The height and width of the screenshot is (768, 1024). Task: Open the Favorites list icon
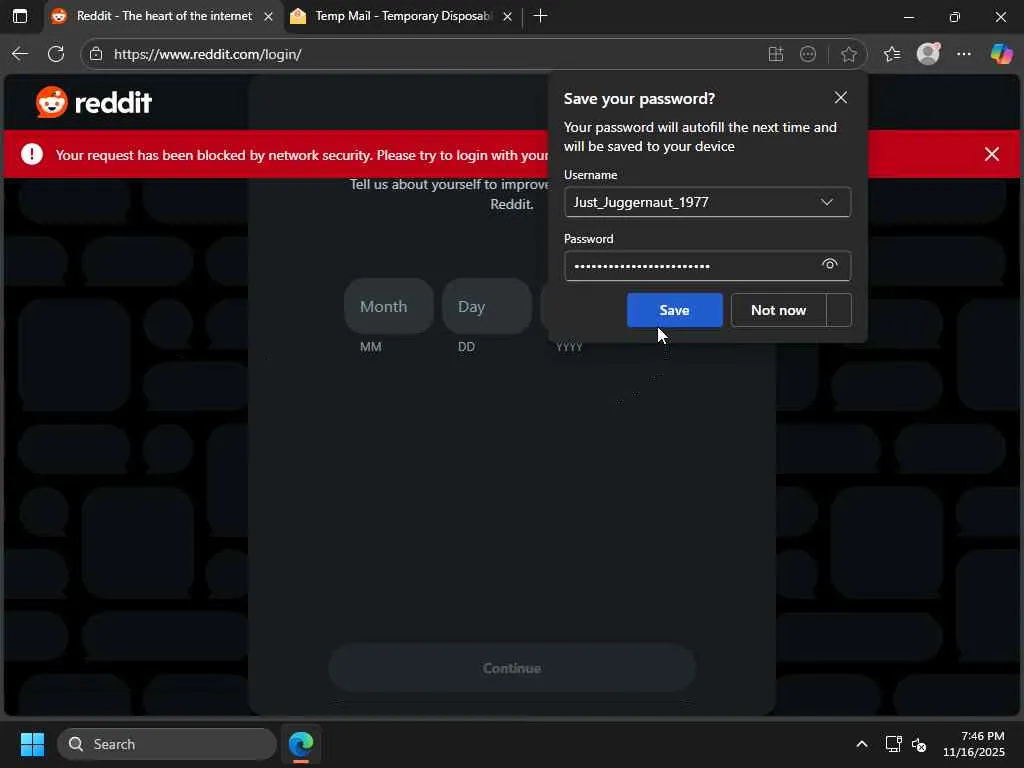(x=892, y=54)
